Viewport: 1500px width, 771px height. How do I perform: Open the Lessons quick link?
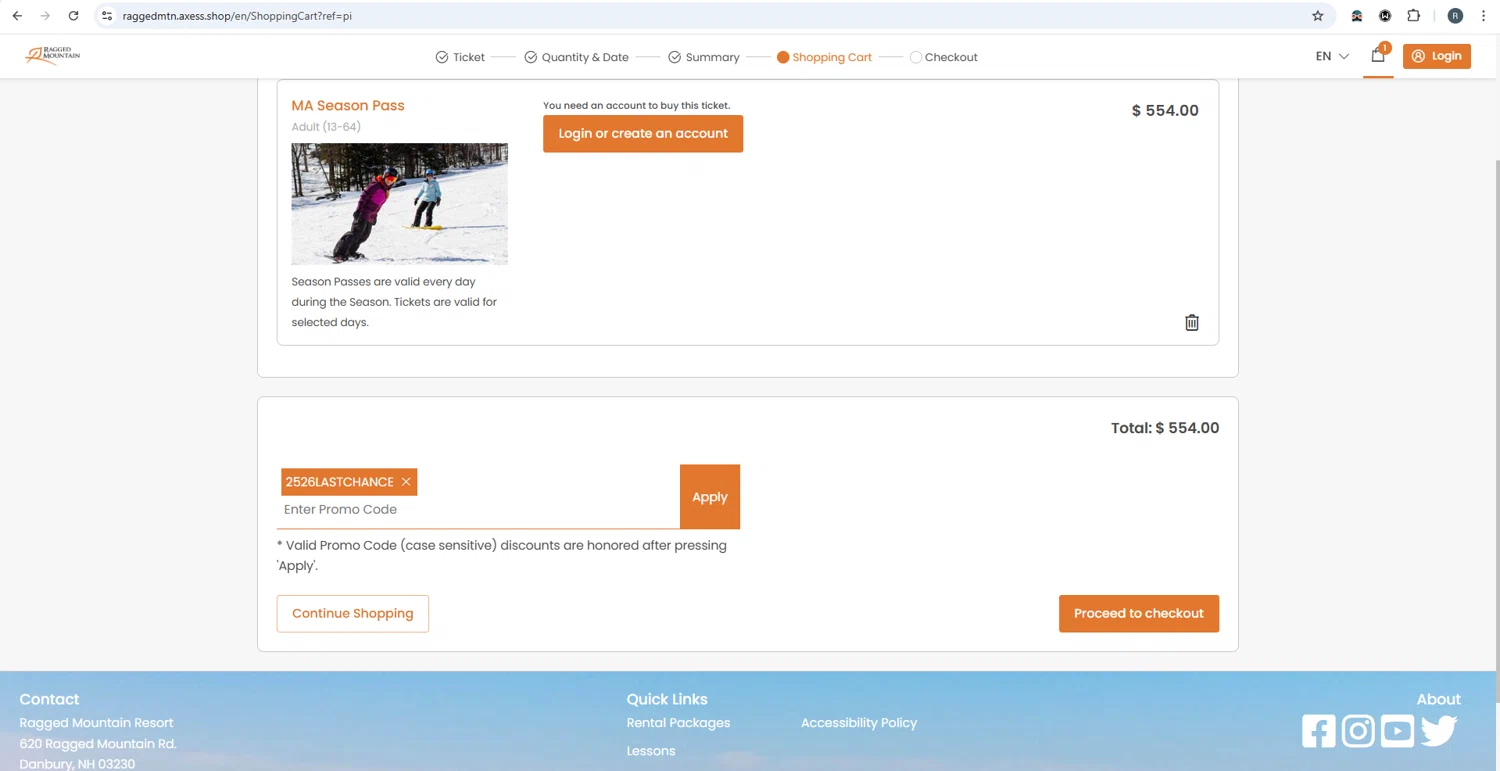[x=651, y=751]
